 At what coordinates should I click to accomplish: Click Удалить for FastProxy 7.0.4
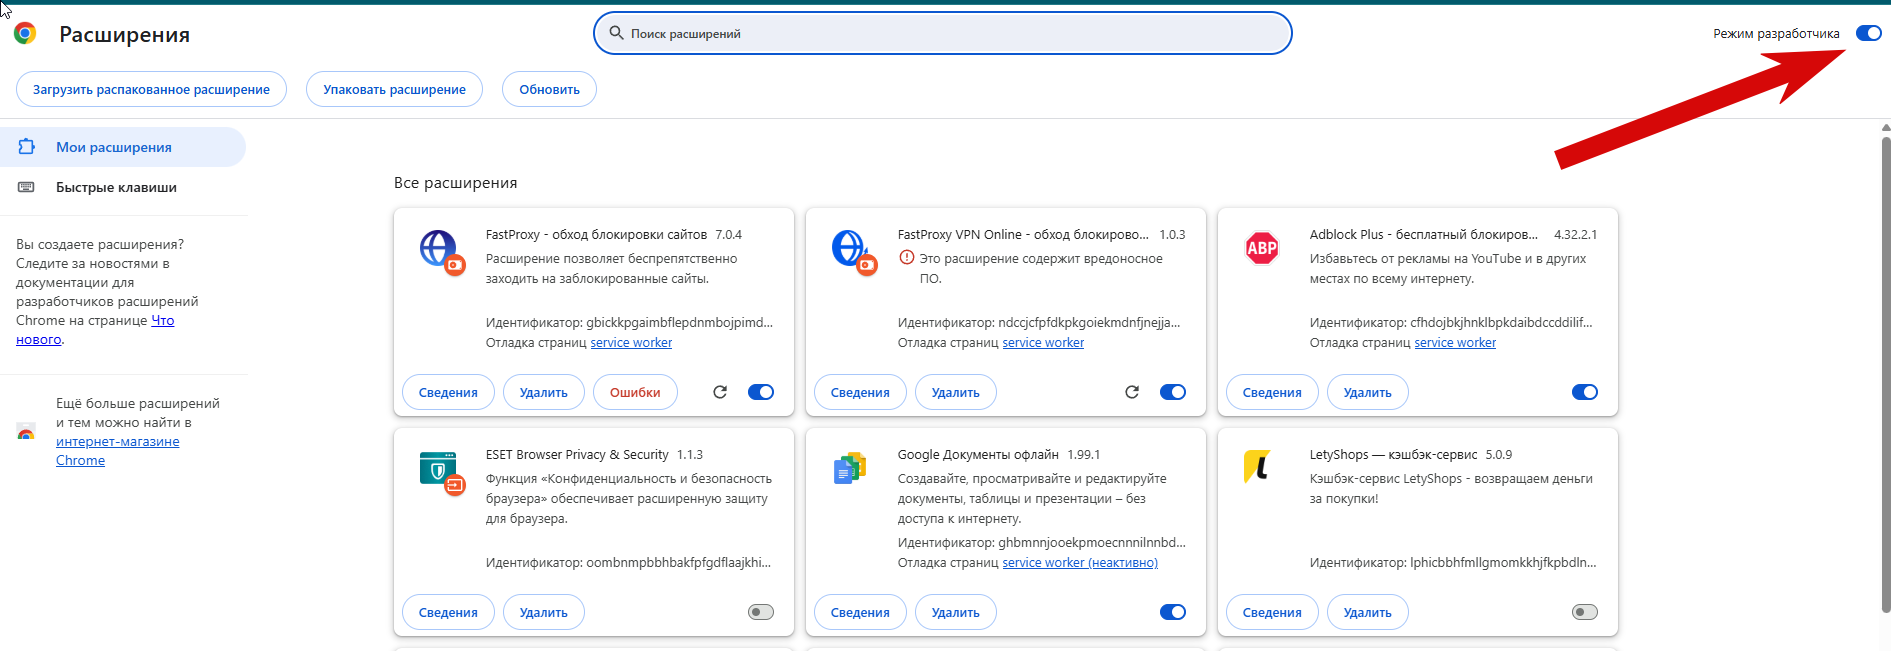tap(544, 392)
